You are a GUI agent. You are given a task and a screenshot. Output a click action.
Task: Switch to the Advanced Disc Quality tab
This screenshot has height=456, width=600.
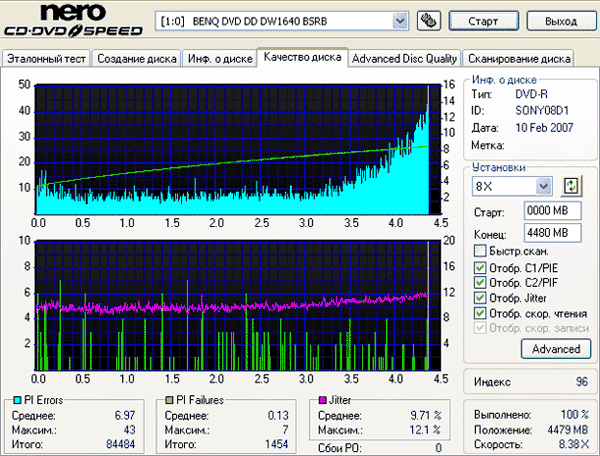point(404,58)
